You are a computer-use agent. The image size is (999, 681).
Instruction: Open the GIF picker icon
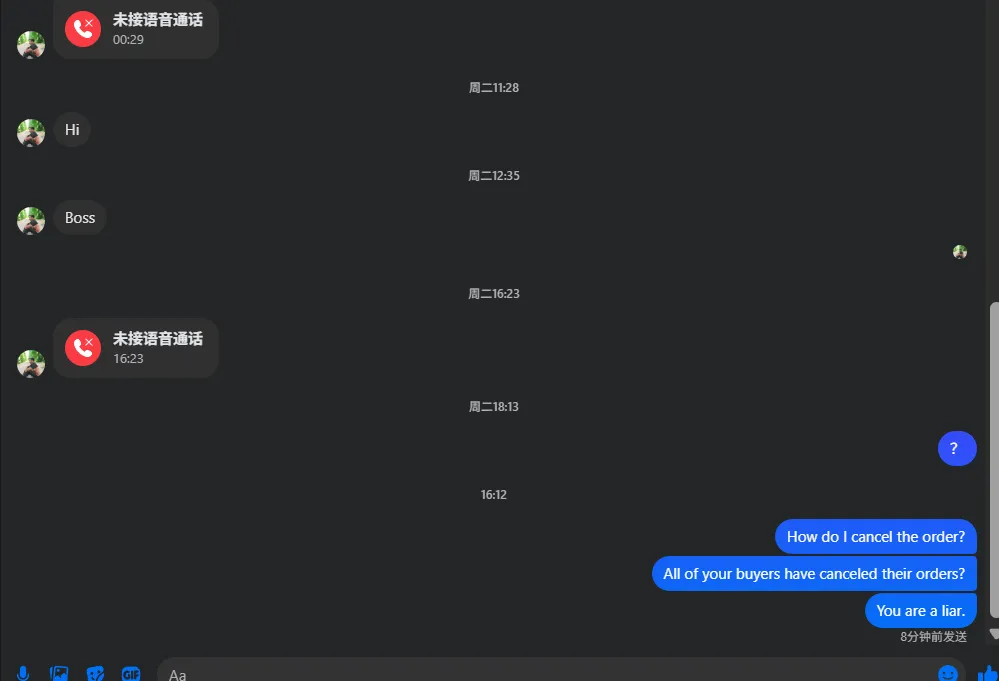[x=131, y=673]
